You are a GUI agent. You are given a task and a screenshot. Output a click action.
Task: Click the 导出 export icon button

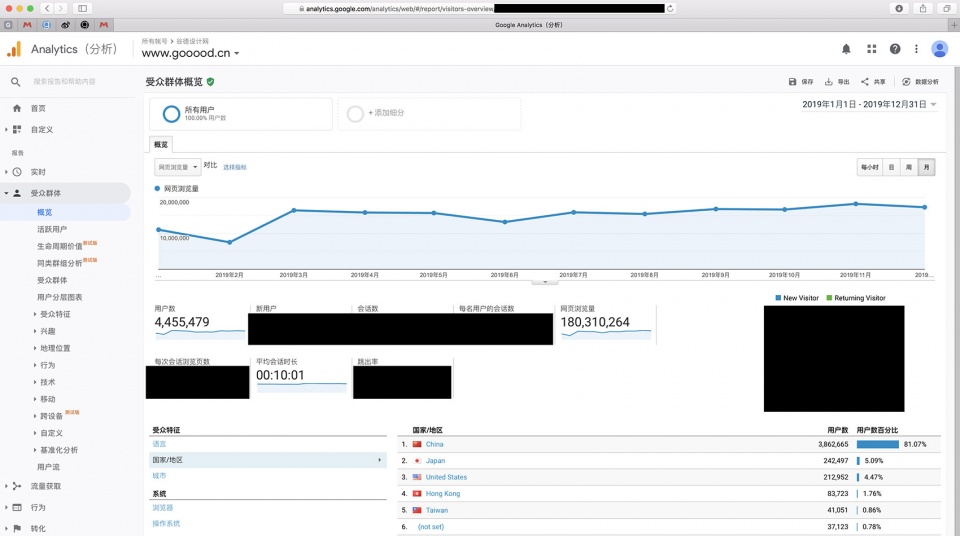(x=836, y=81)
